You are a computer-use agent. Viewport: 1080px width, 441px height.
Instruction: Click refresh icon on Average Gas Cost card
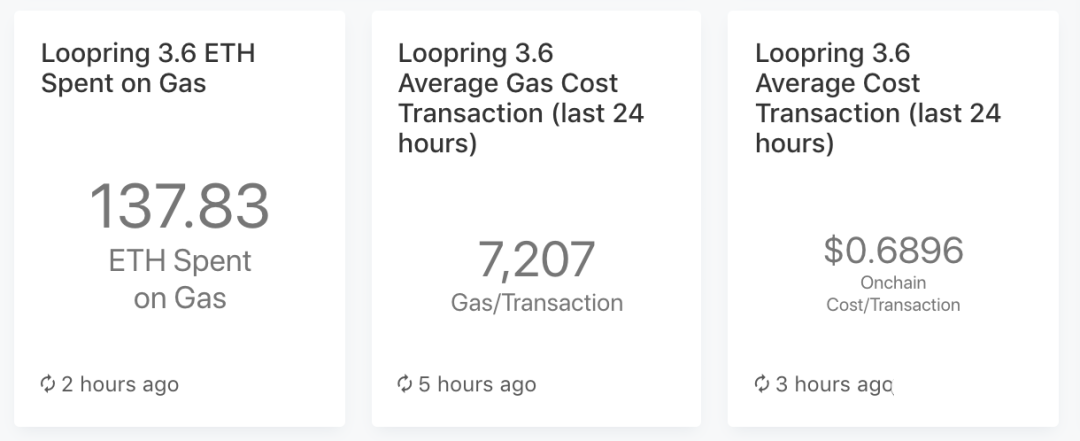(404, 384)
